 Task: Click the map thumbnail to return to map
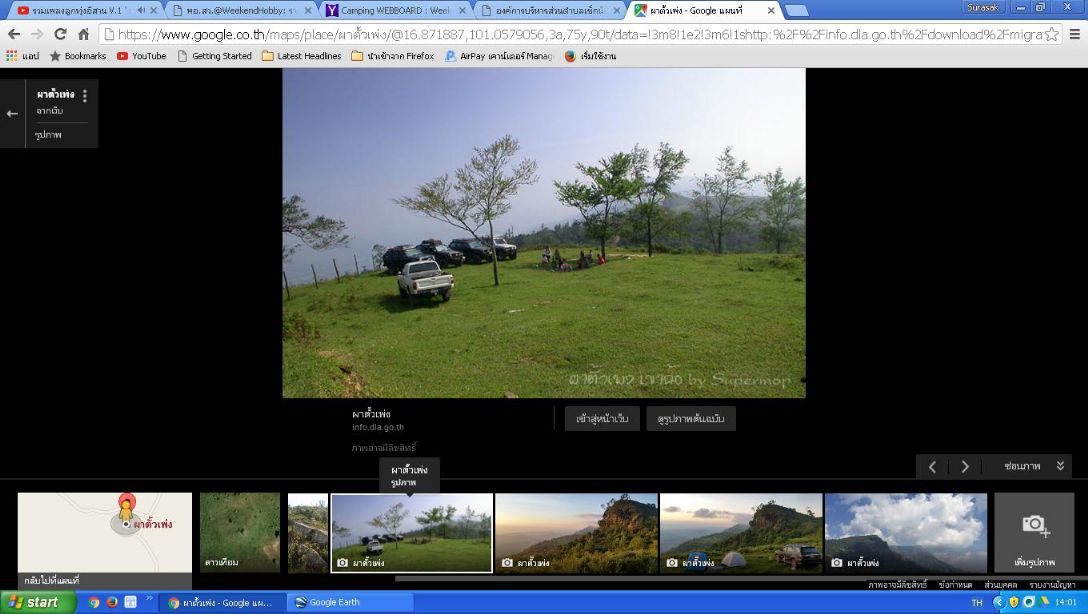pyautogui.click(x=104, y=532)
